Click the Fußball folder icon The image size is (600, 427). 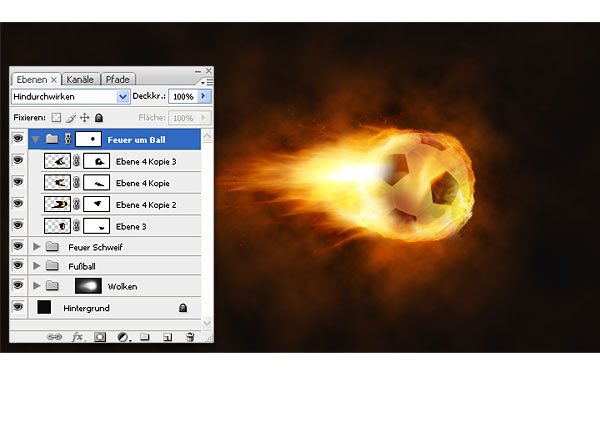pos(52,266)
